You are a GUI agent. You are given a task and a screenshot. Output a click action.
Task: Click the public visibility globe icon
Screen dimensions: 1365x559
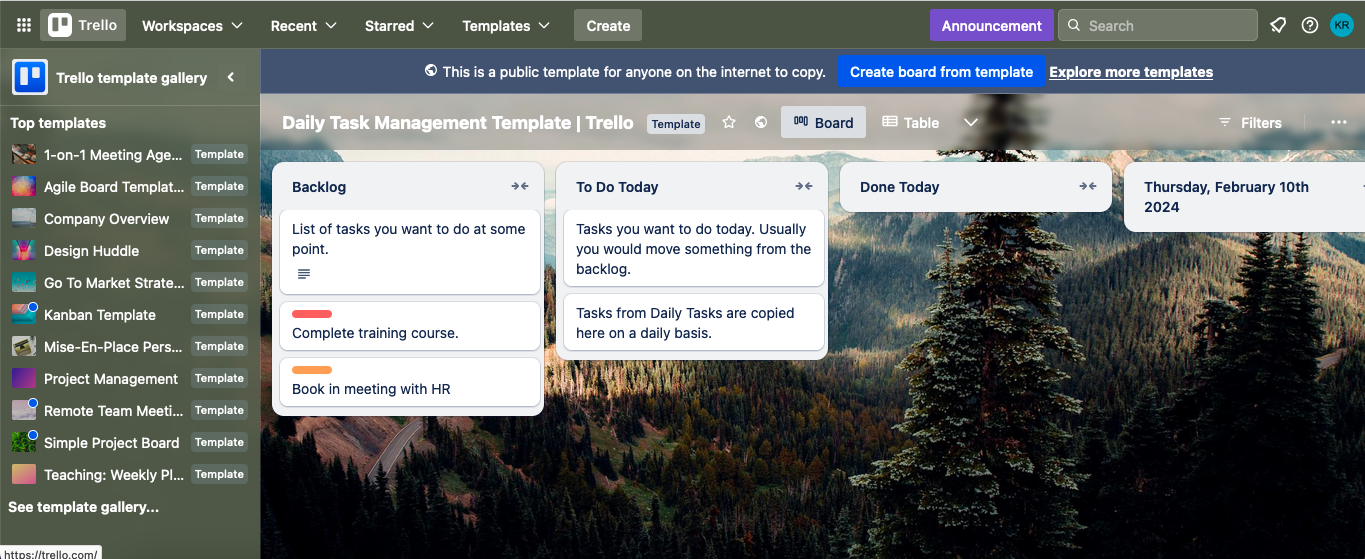coord(761,122)
